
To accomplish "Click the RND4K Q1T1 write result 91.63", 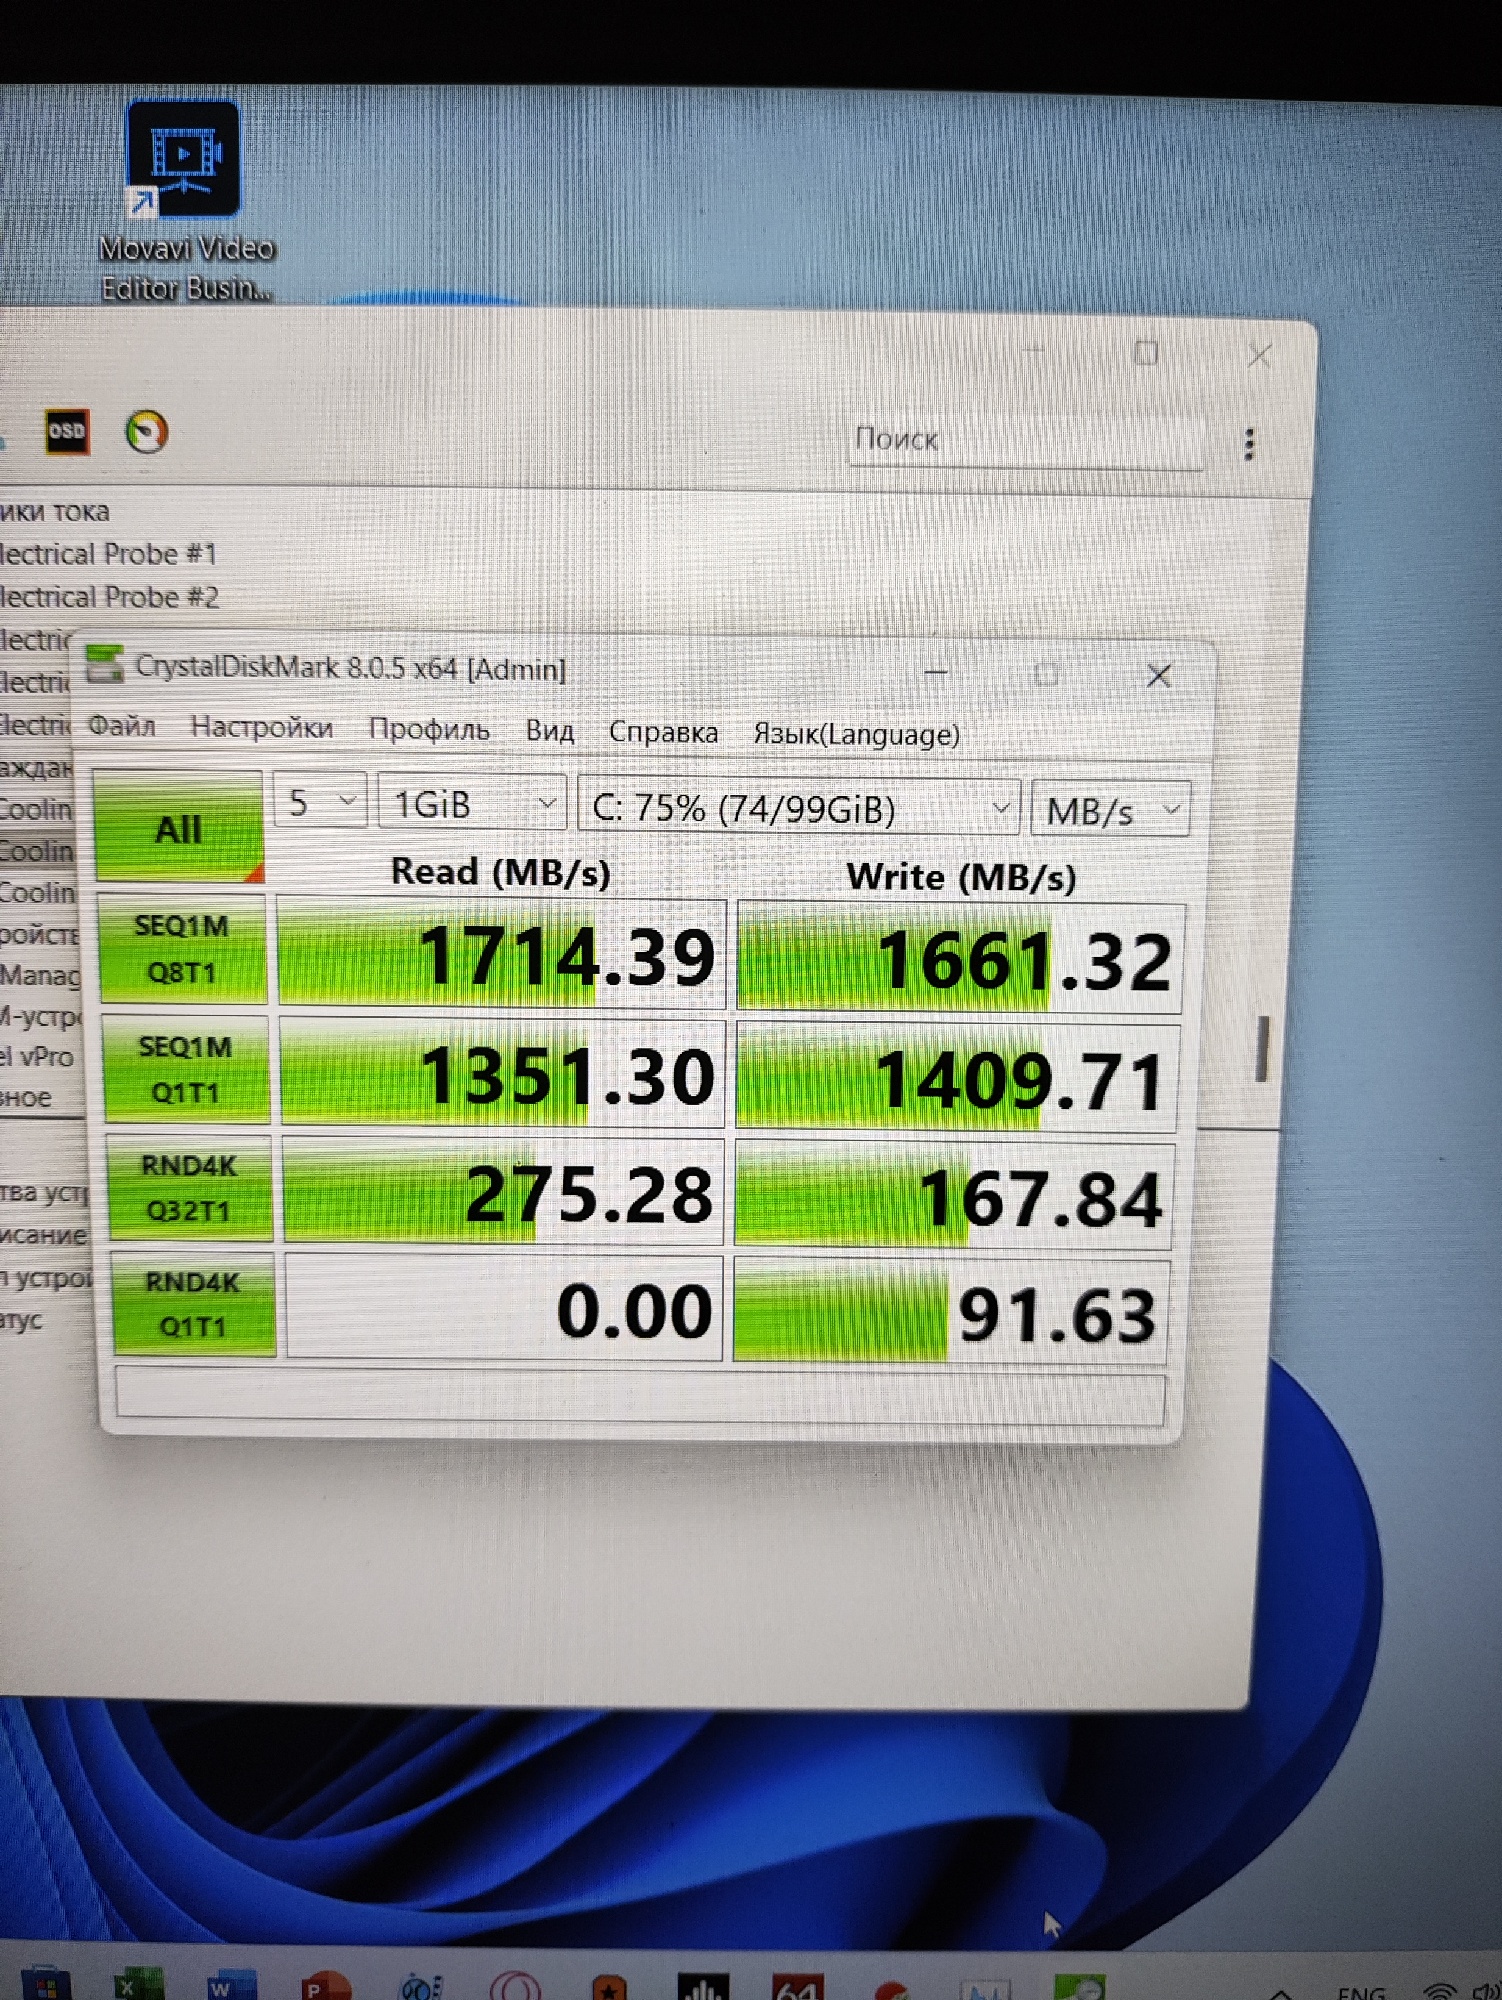I will tap(951, 1312).
